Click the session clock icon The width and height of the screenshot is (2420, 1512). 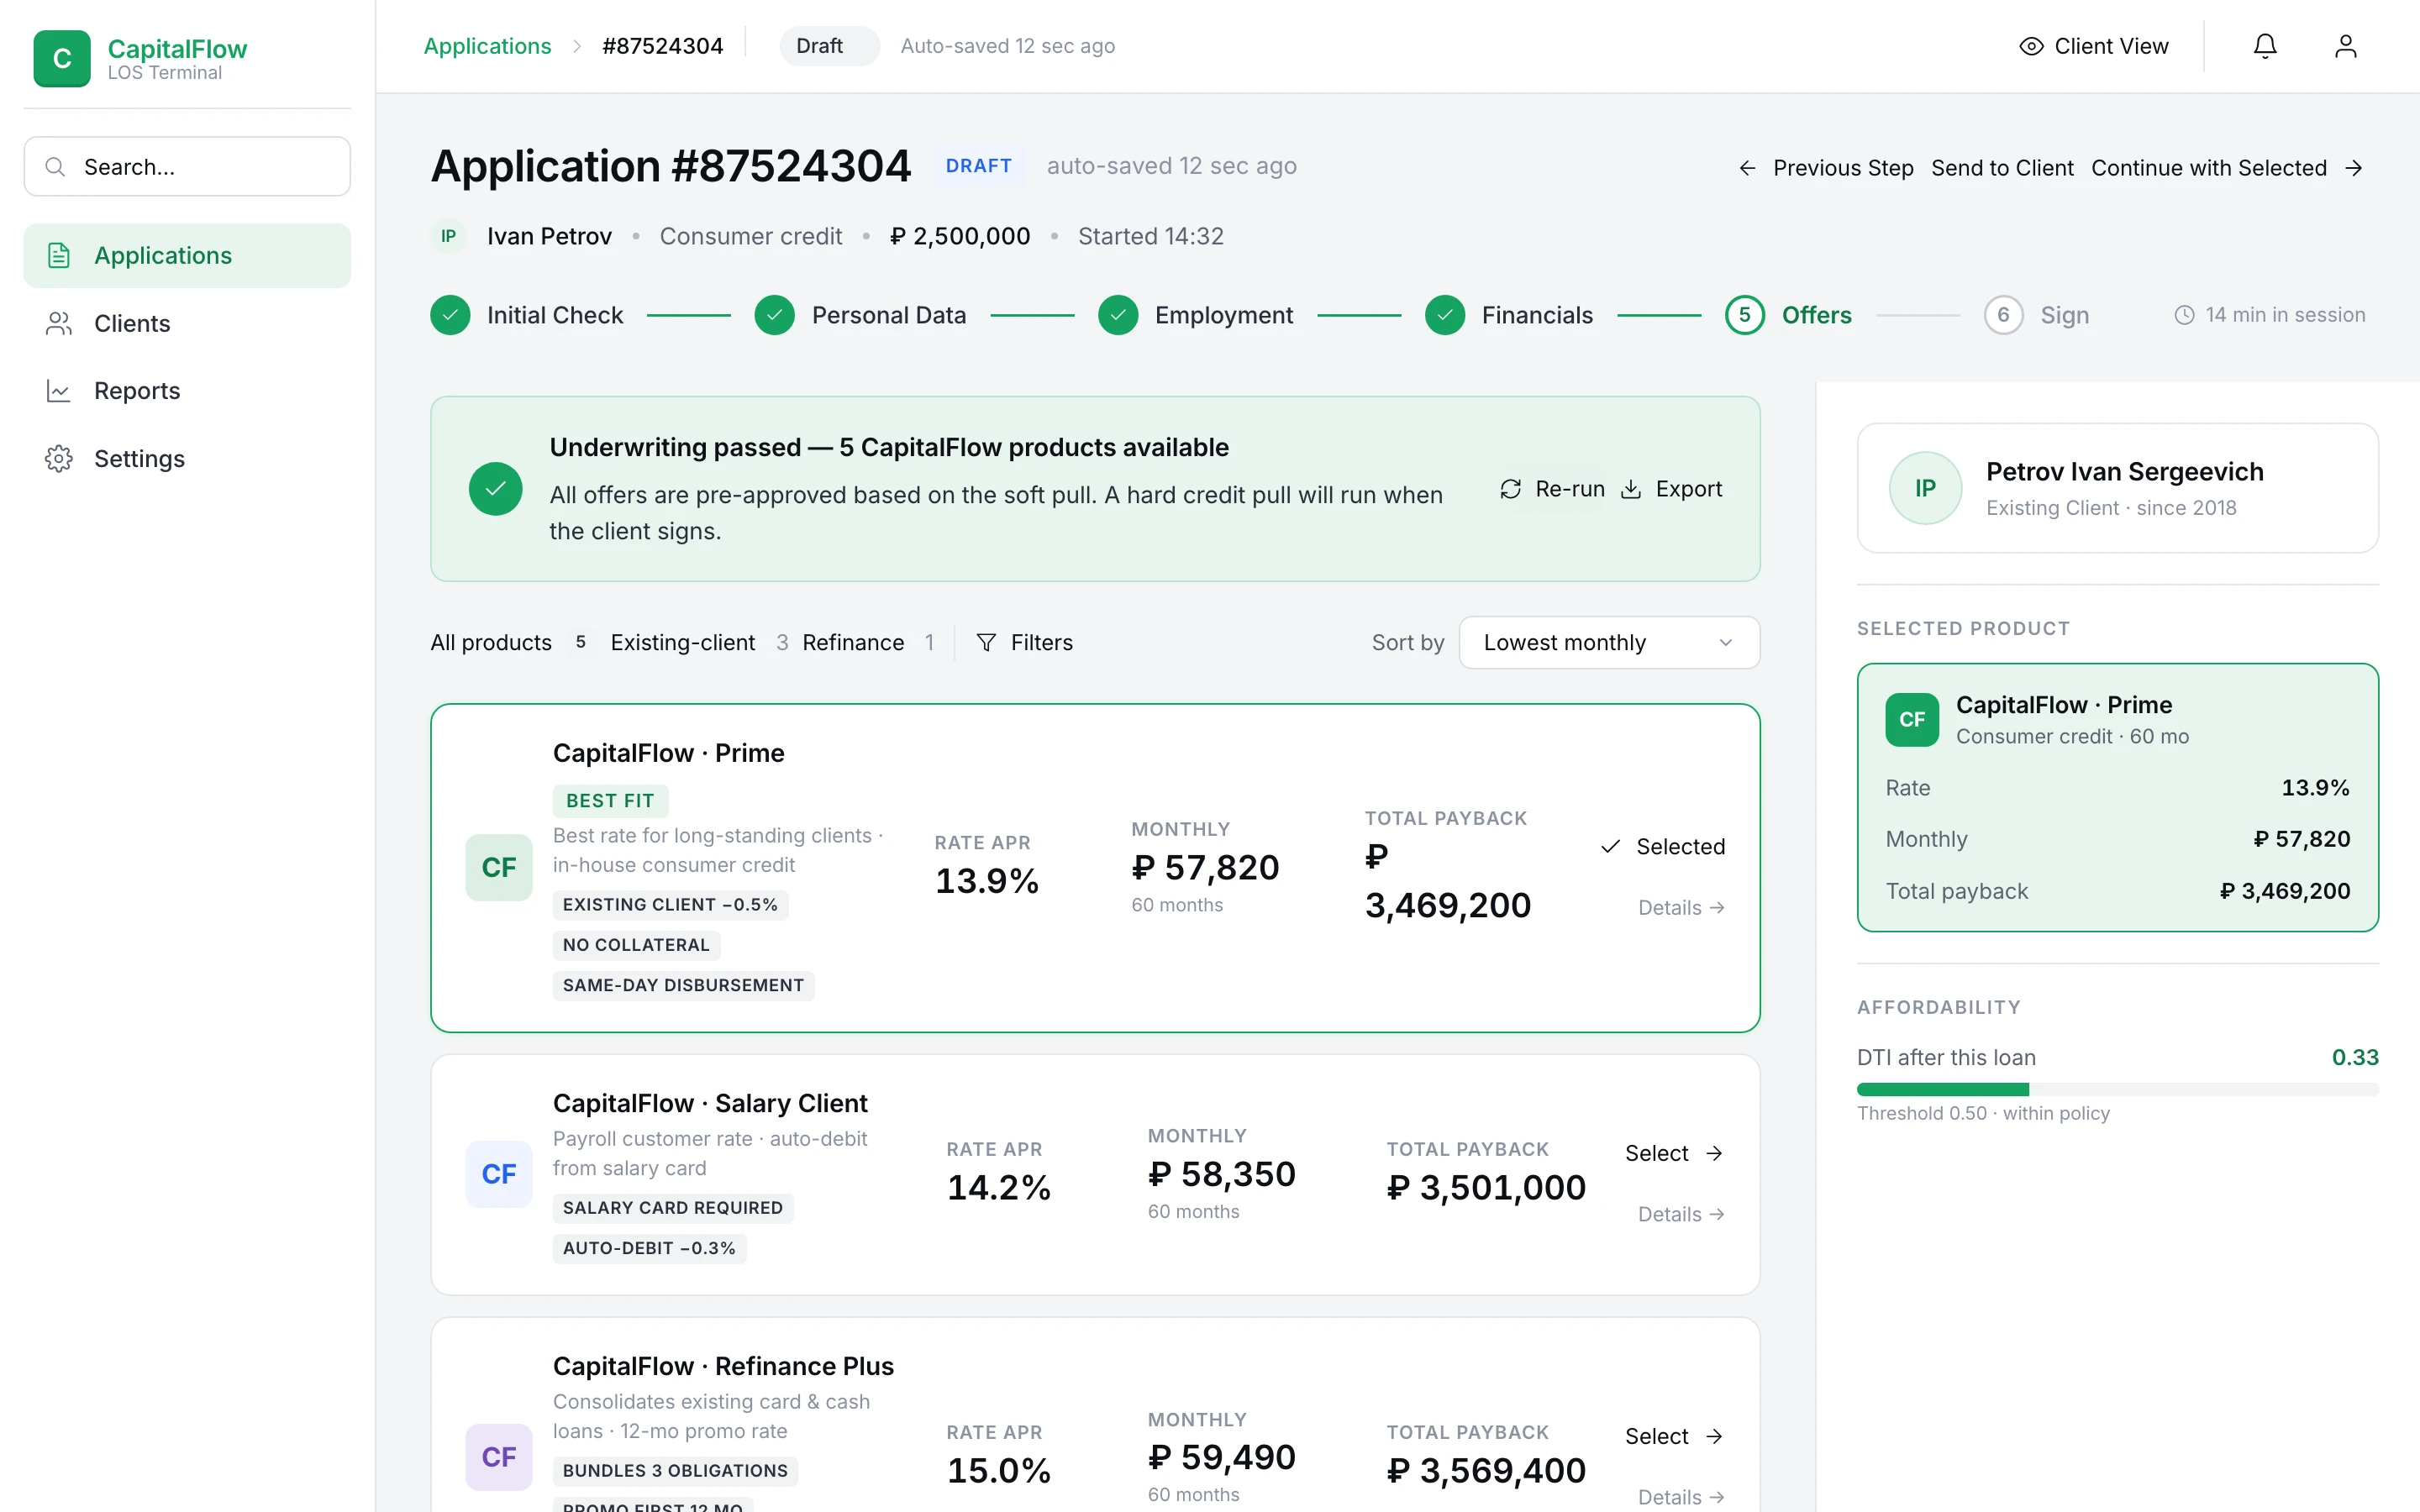(x=2184, y=315)
